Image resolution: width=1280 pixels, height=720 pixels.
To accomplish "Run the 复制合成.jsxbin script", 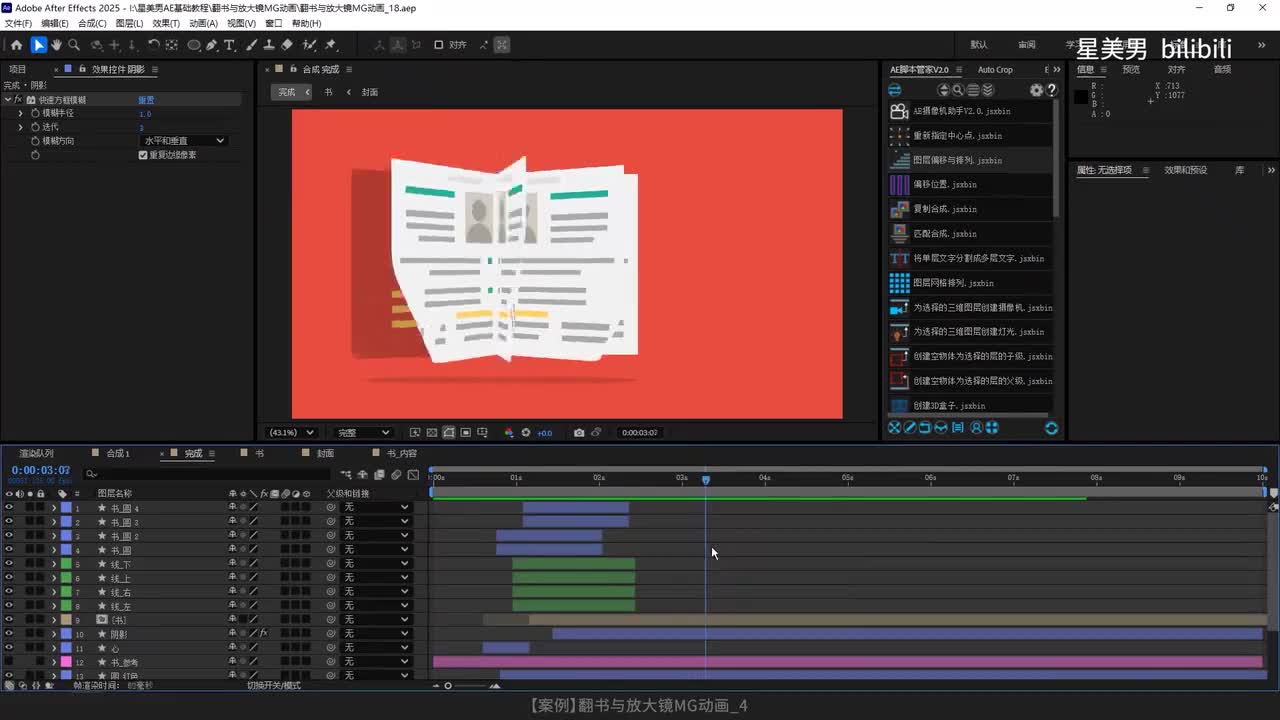I will pos(971,209).
